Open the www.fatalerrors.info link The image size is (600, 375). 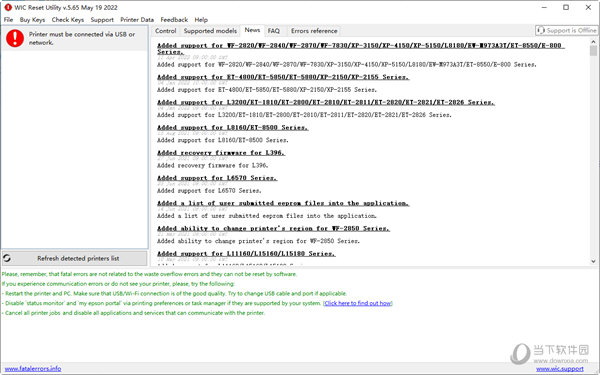pos(33,368)
